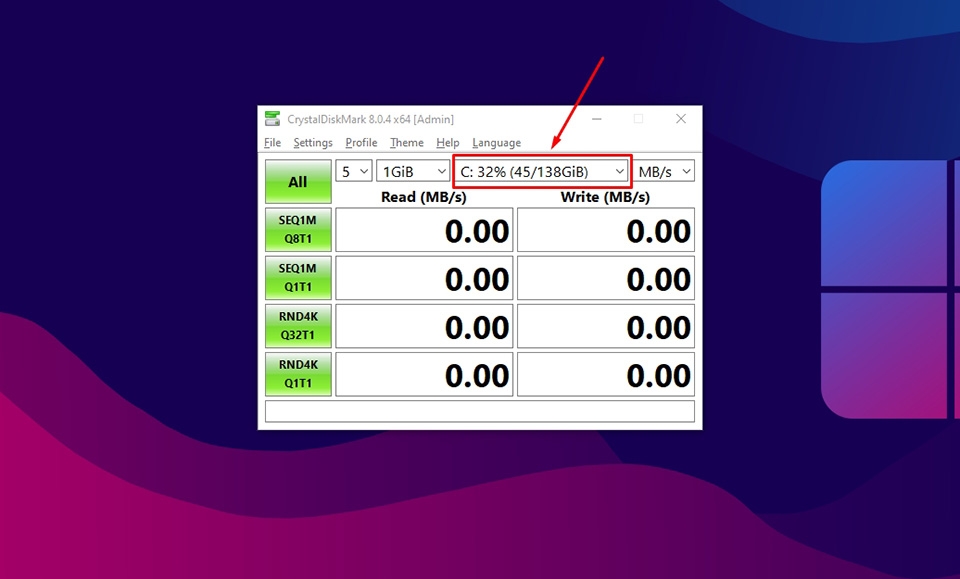Open the Language menu

496,142
